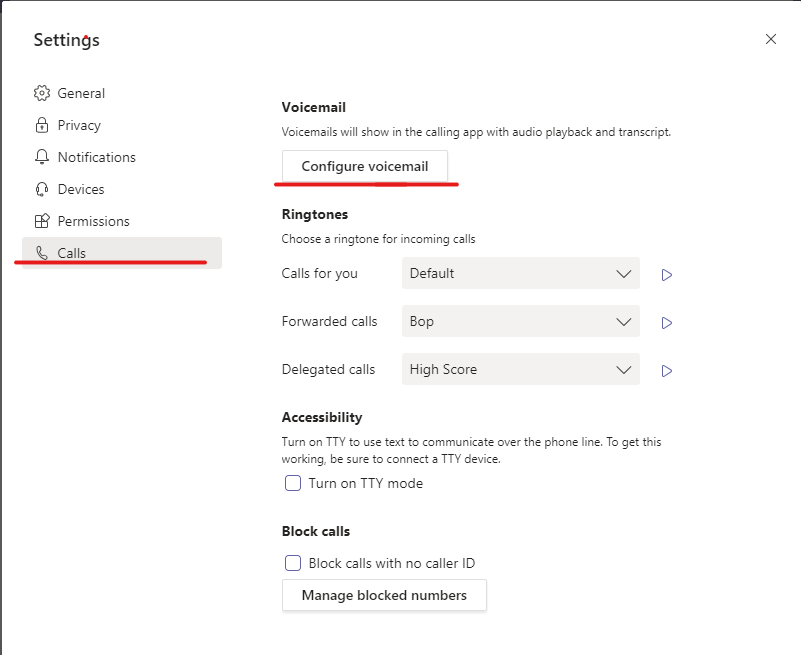Preview the Delegated calls ringtone
801x655 pixels.
pyautogui.click(x=666, y=371)
